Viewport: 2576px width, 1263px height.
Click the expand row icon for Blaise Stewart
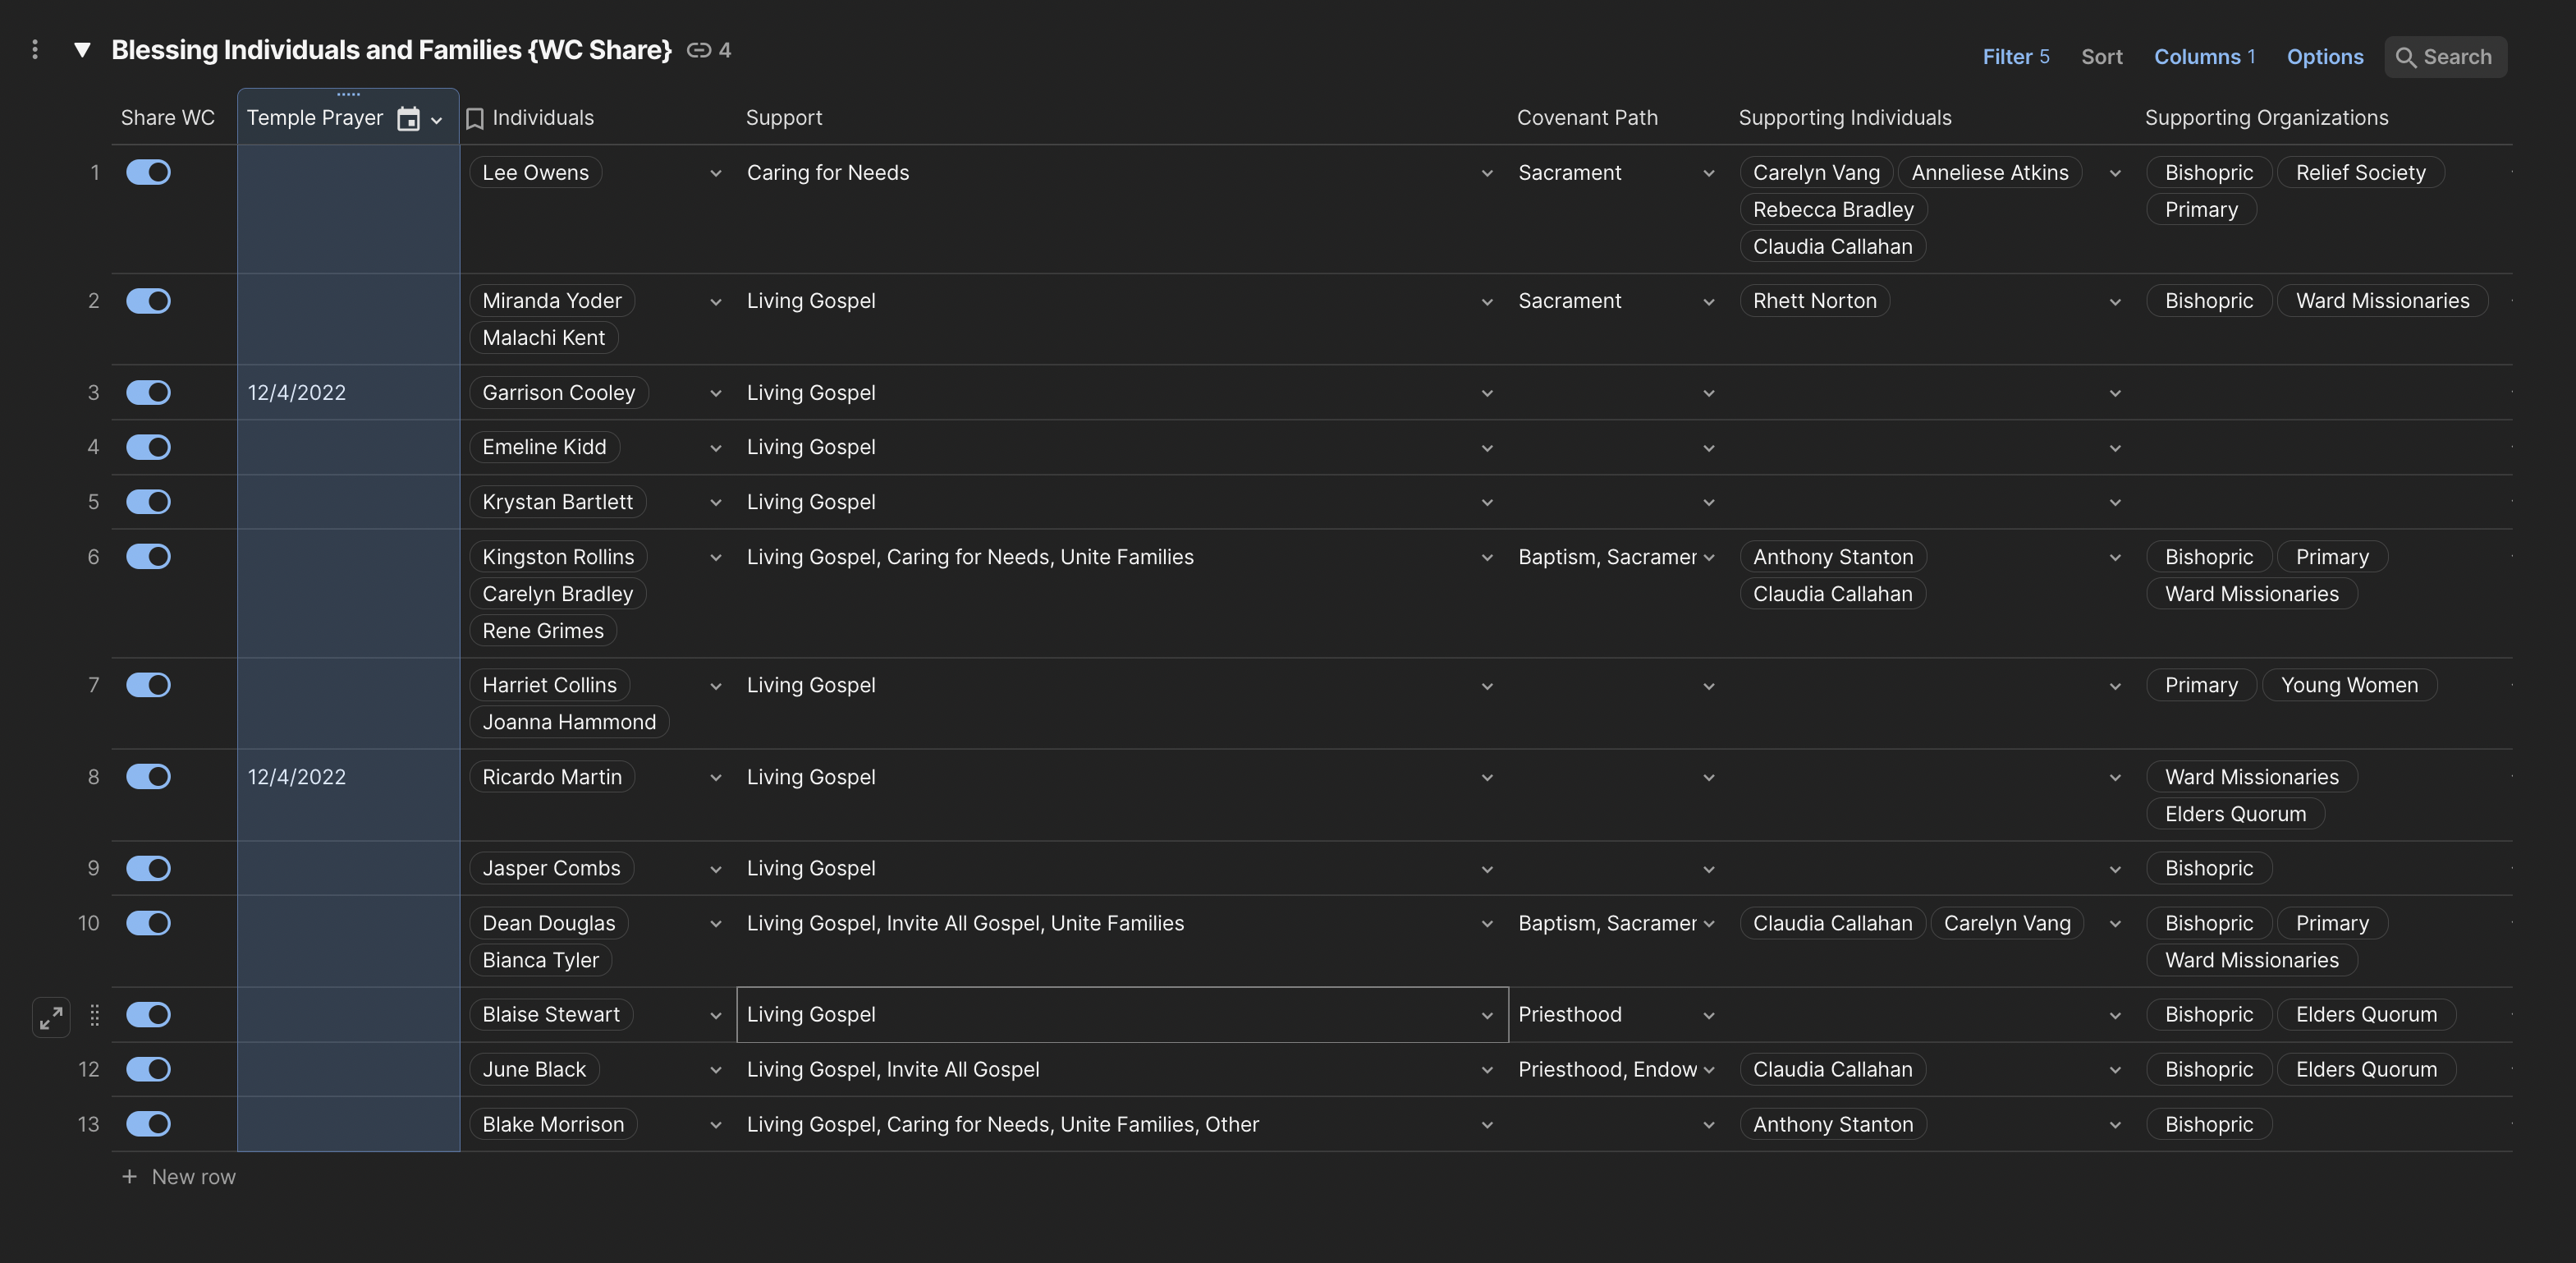tap(51, 1017)
